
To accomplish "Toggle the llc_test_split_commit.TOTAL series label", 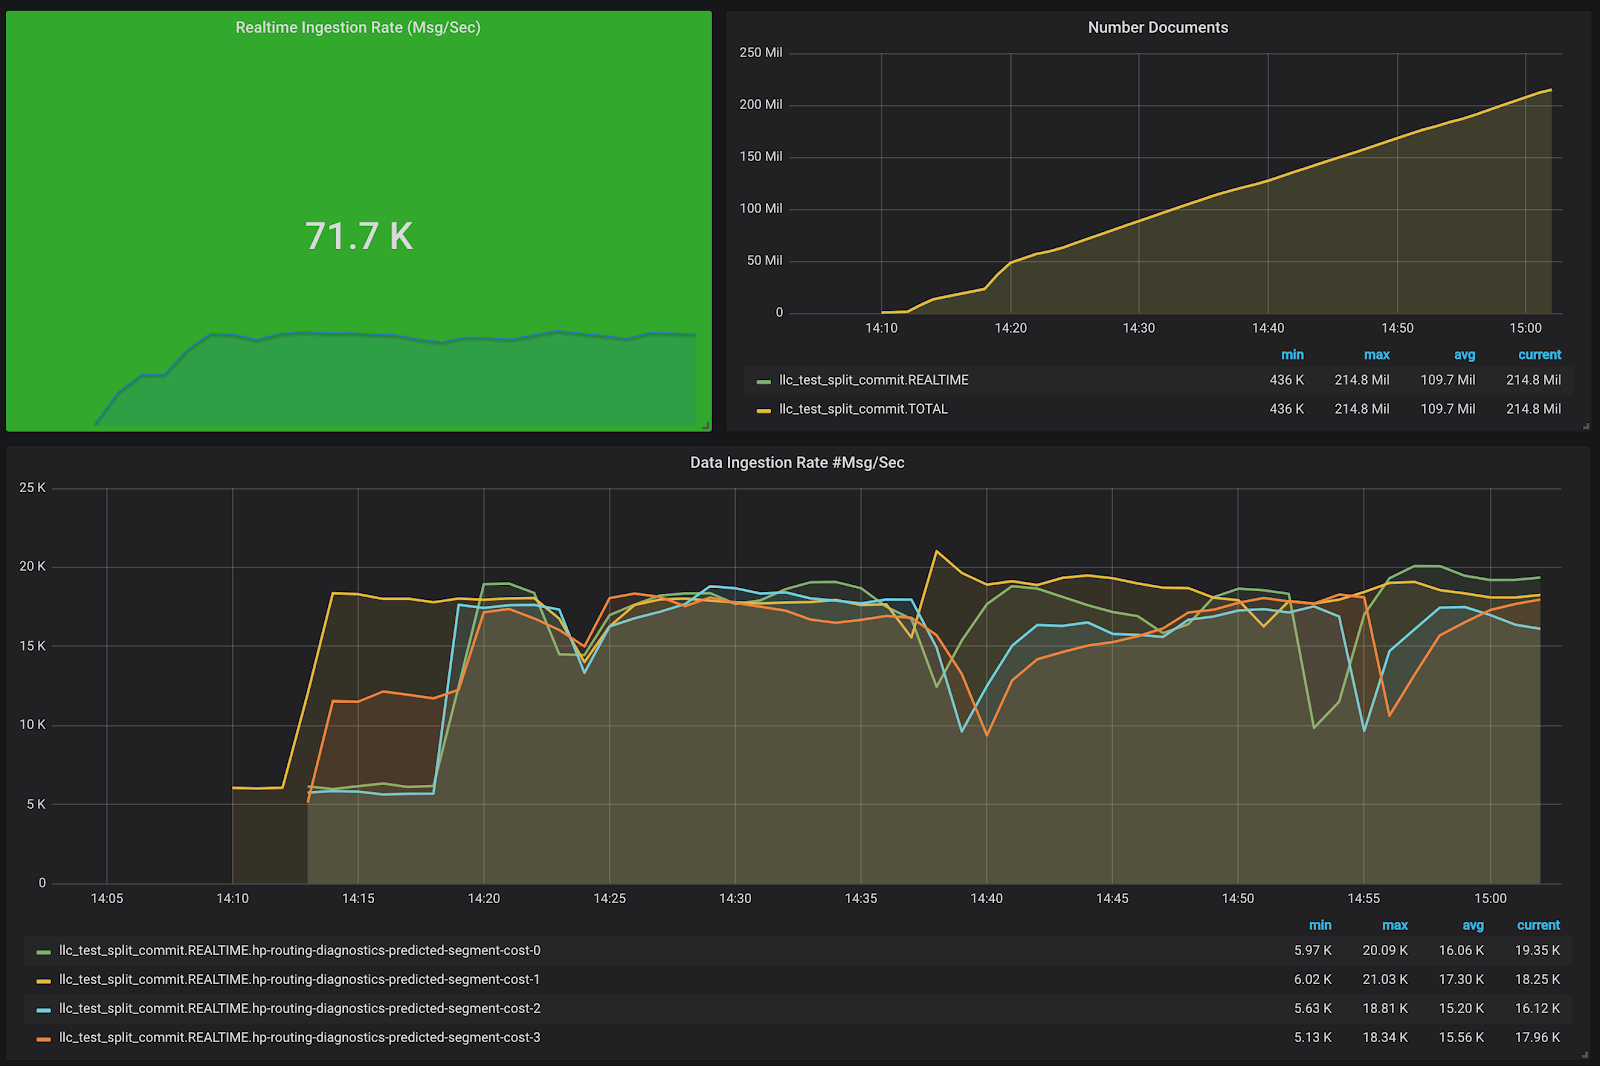I will point(863,409).
